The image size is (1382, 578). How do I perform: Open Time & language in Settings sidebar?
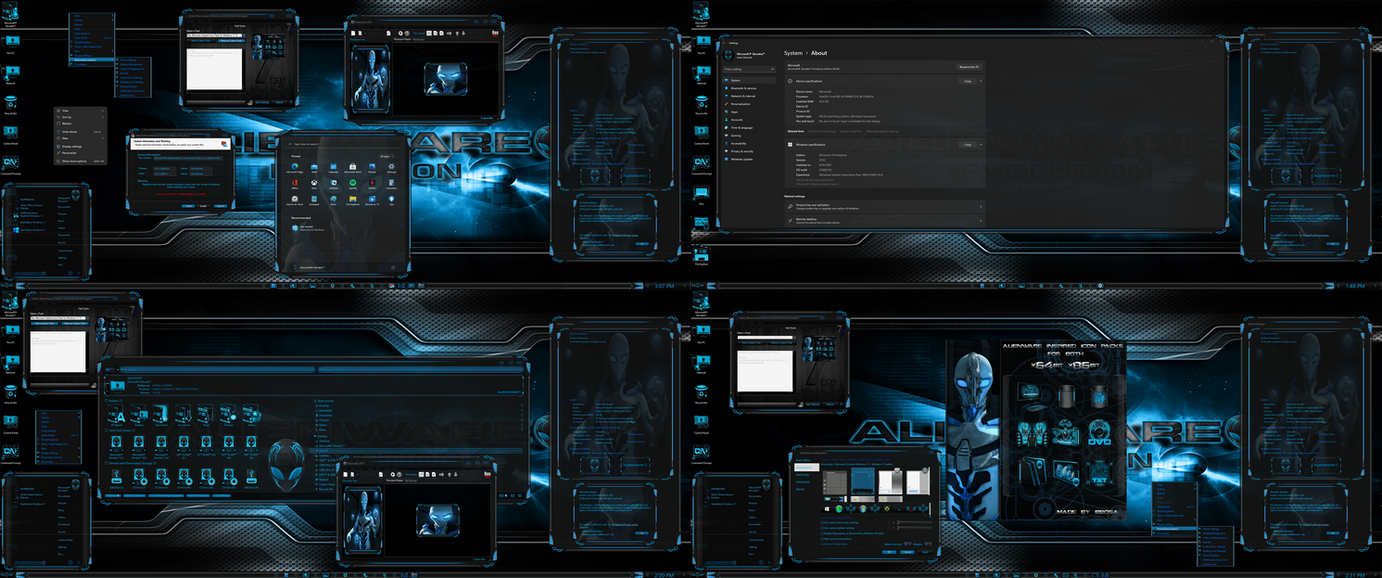click(x=748, y=128)
